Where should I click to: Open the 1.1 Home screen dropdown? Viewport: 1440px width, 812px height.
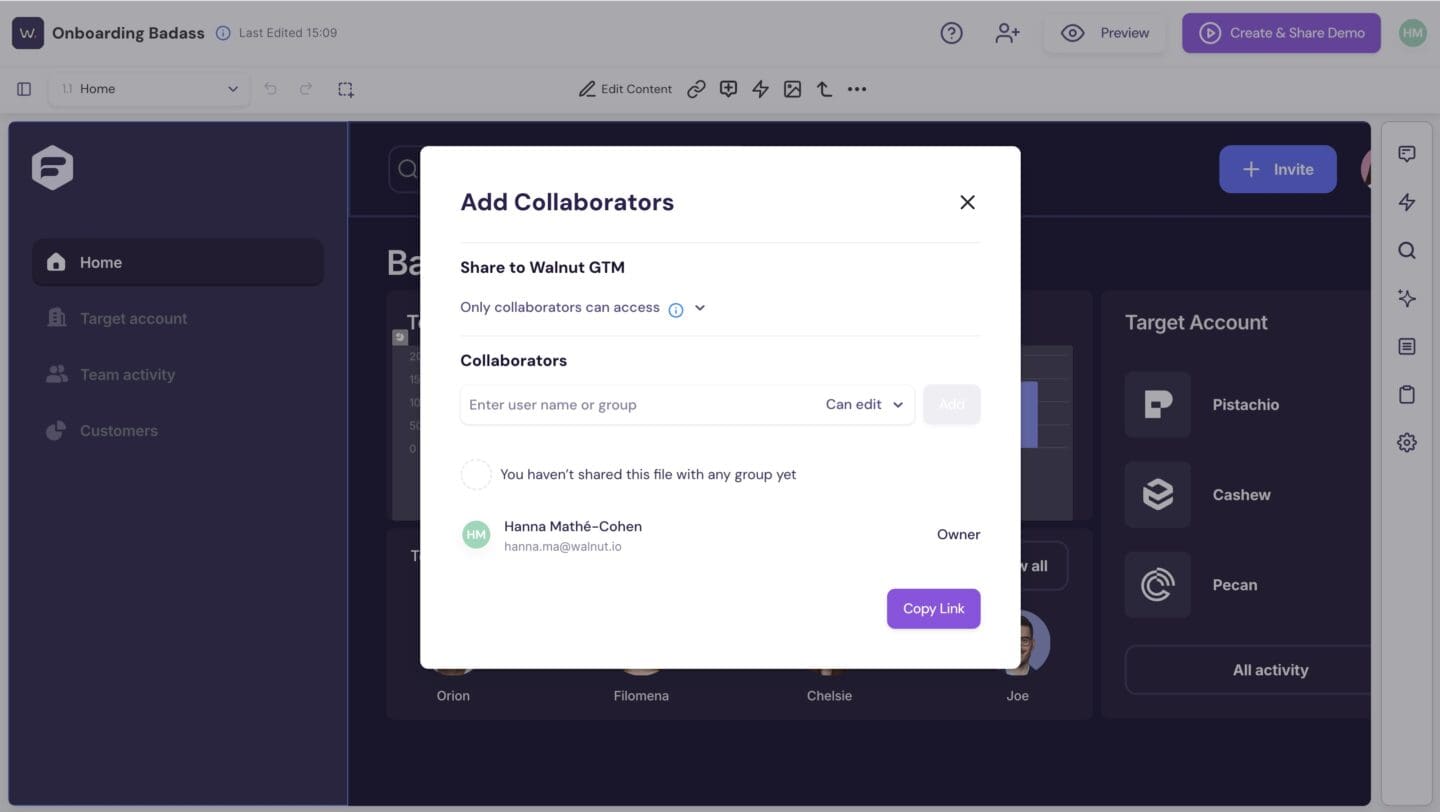[x=149, y=89]
